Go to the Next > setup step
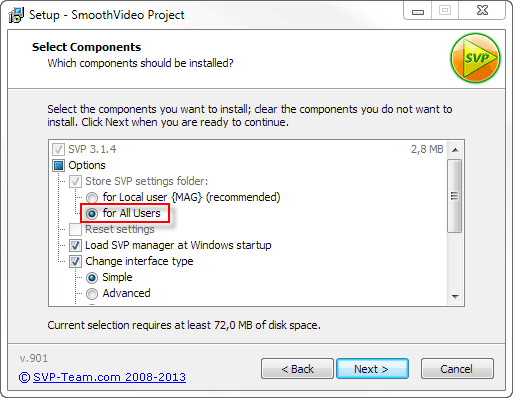Viewport: 513px width, 398px height. (x=372, y=369)
